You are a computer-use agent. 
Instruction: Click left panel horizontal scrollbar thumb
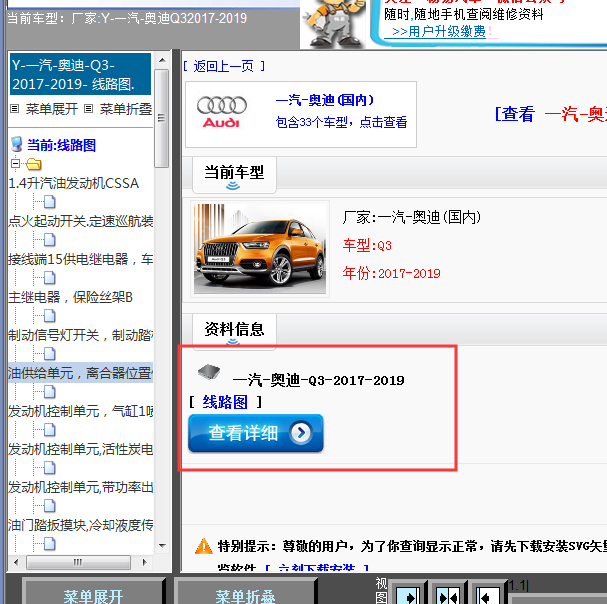click(x=78, y=562)
